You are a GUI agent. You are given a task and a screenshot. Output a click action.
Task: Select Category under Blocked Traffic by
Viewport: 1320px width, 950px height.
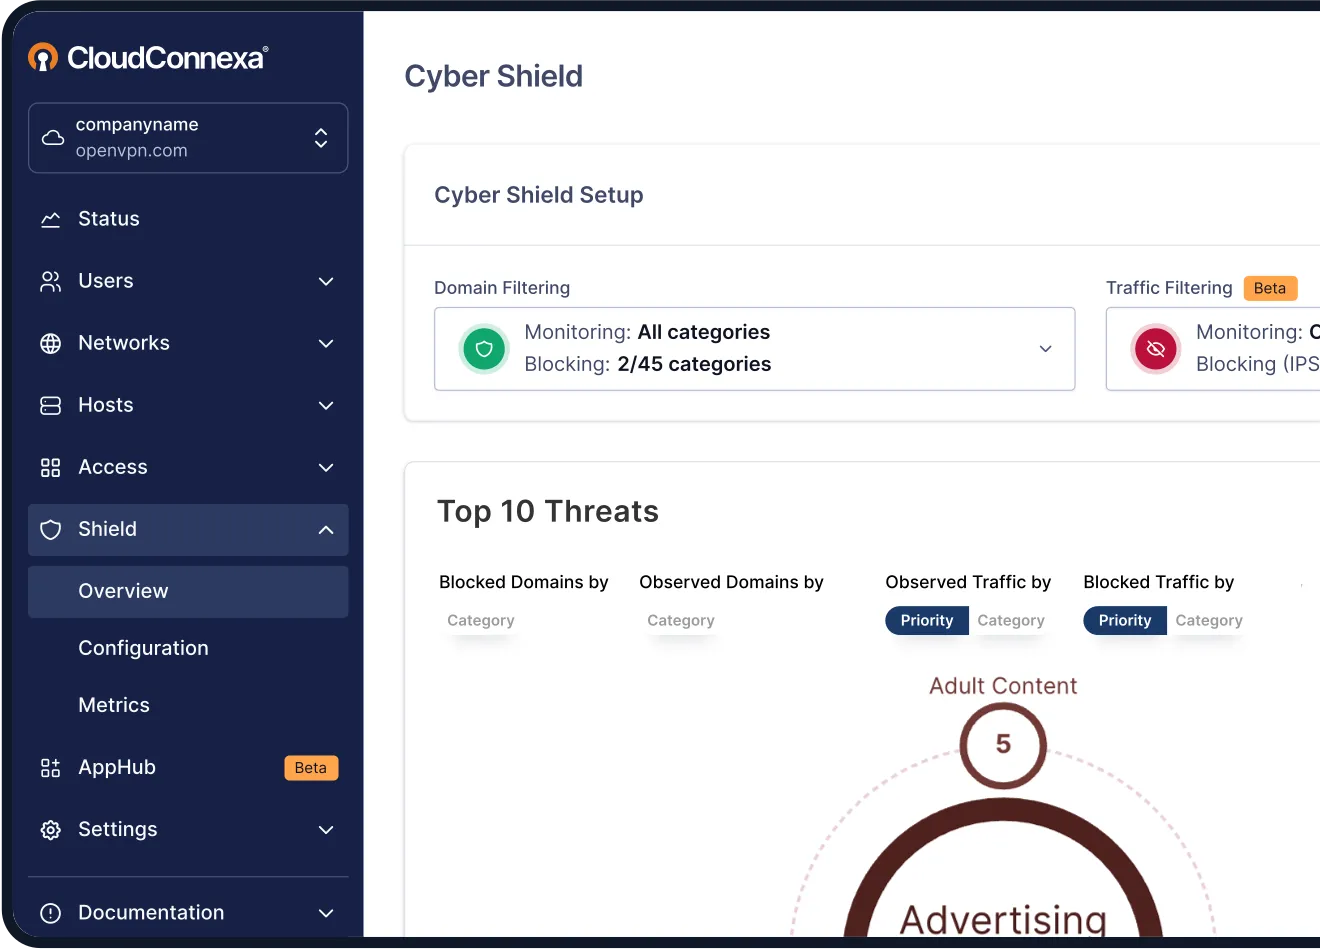1209,621
